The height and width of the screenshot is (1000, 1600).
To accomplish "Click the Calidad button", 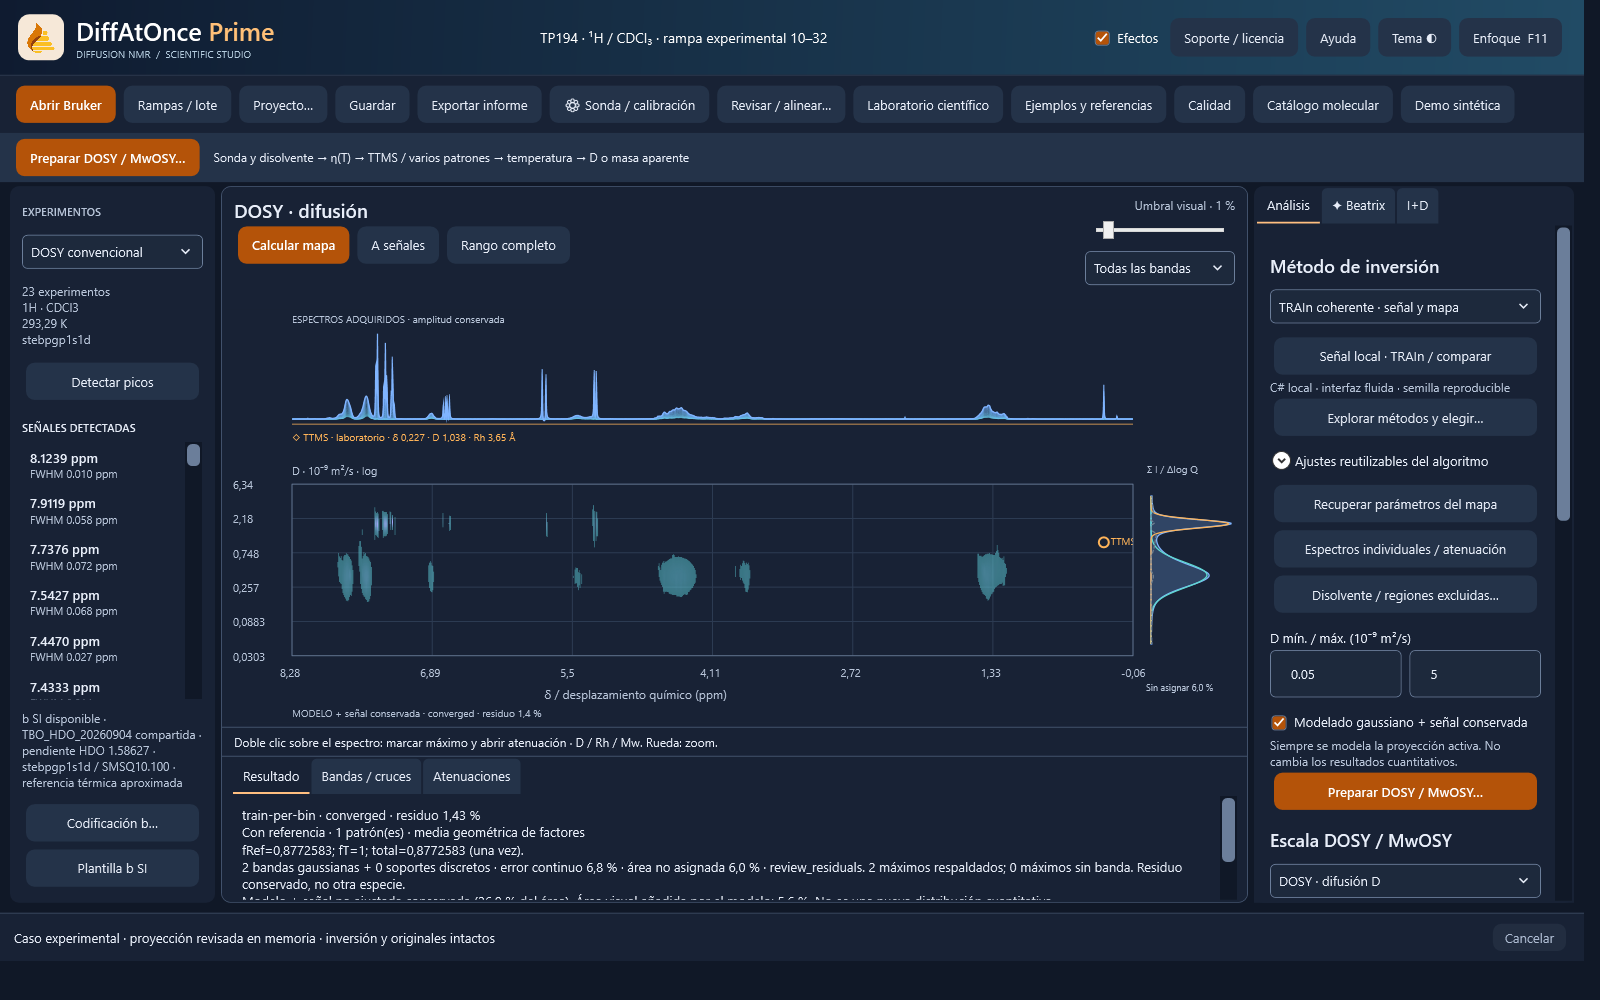I will click(1209, 105).
